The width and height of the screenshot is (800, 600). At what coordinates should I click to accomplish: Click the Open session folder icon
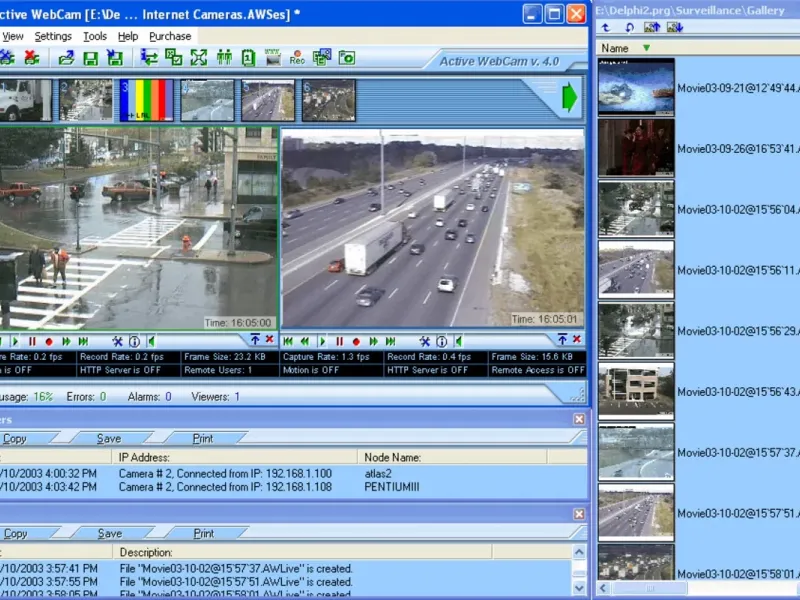tap(66, 58)
